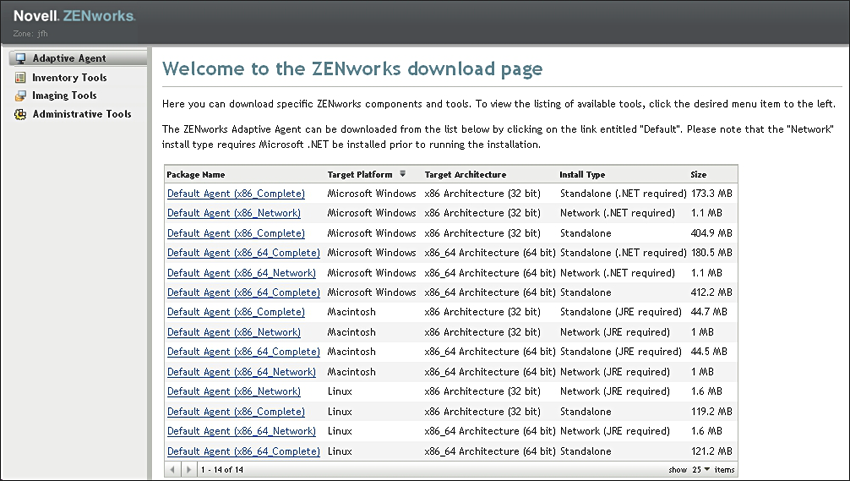Toggle the Target Platform sort arrow
The image size is (850, 481).
403,174
